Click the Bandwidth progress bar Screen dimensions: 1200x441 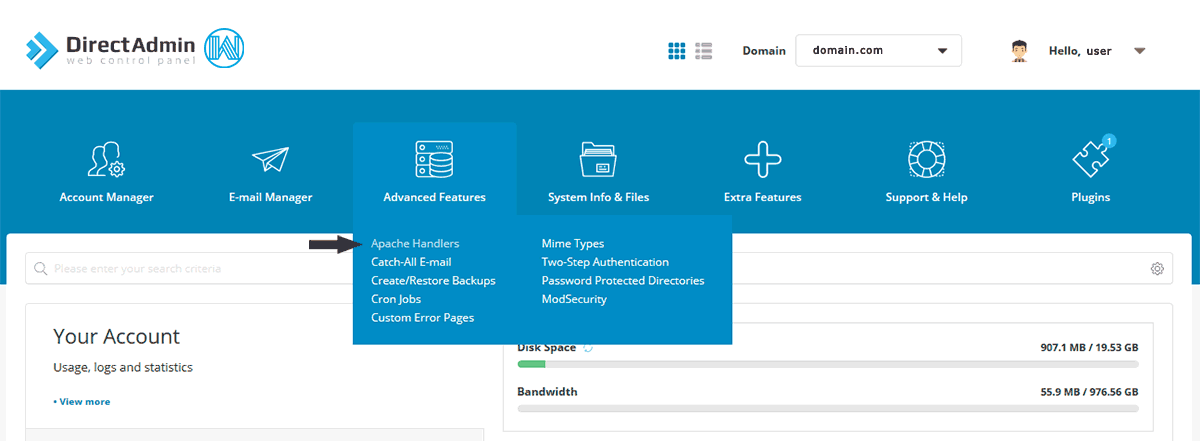827,409
